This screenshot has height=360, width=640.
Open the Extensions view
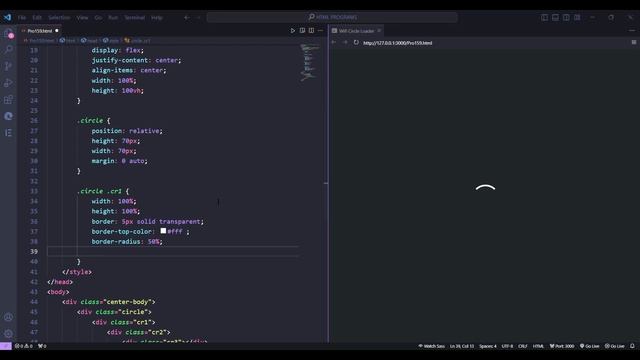9,100
